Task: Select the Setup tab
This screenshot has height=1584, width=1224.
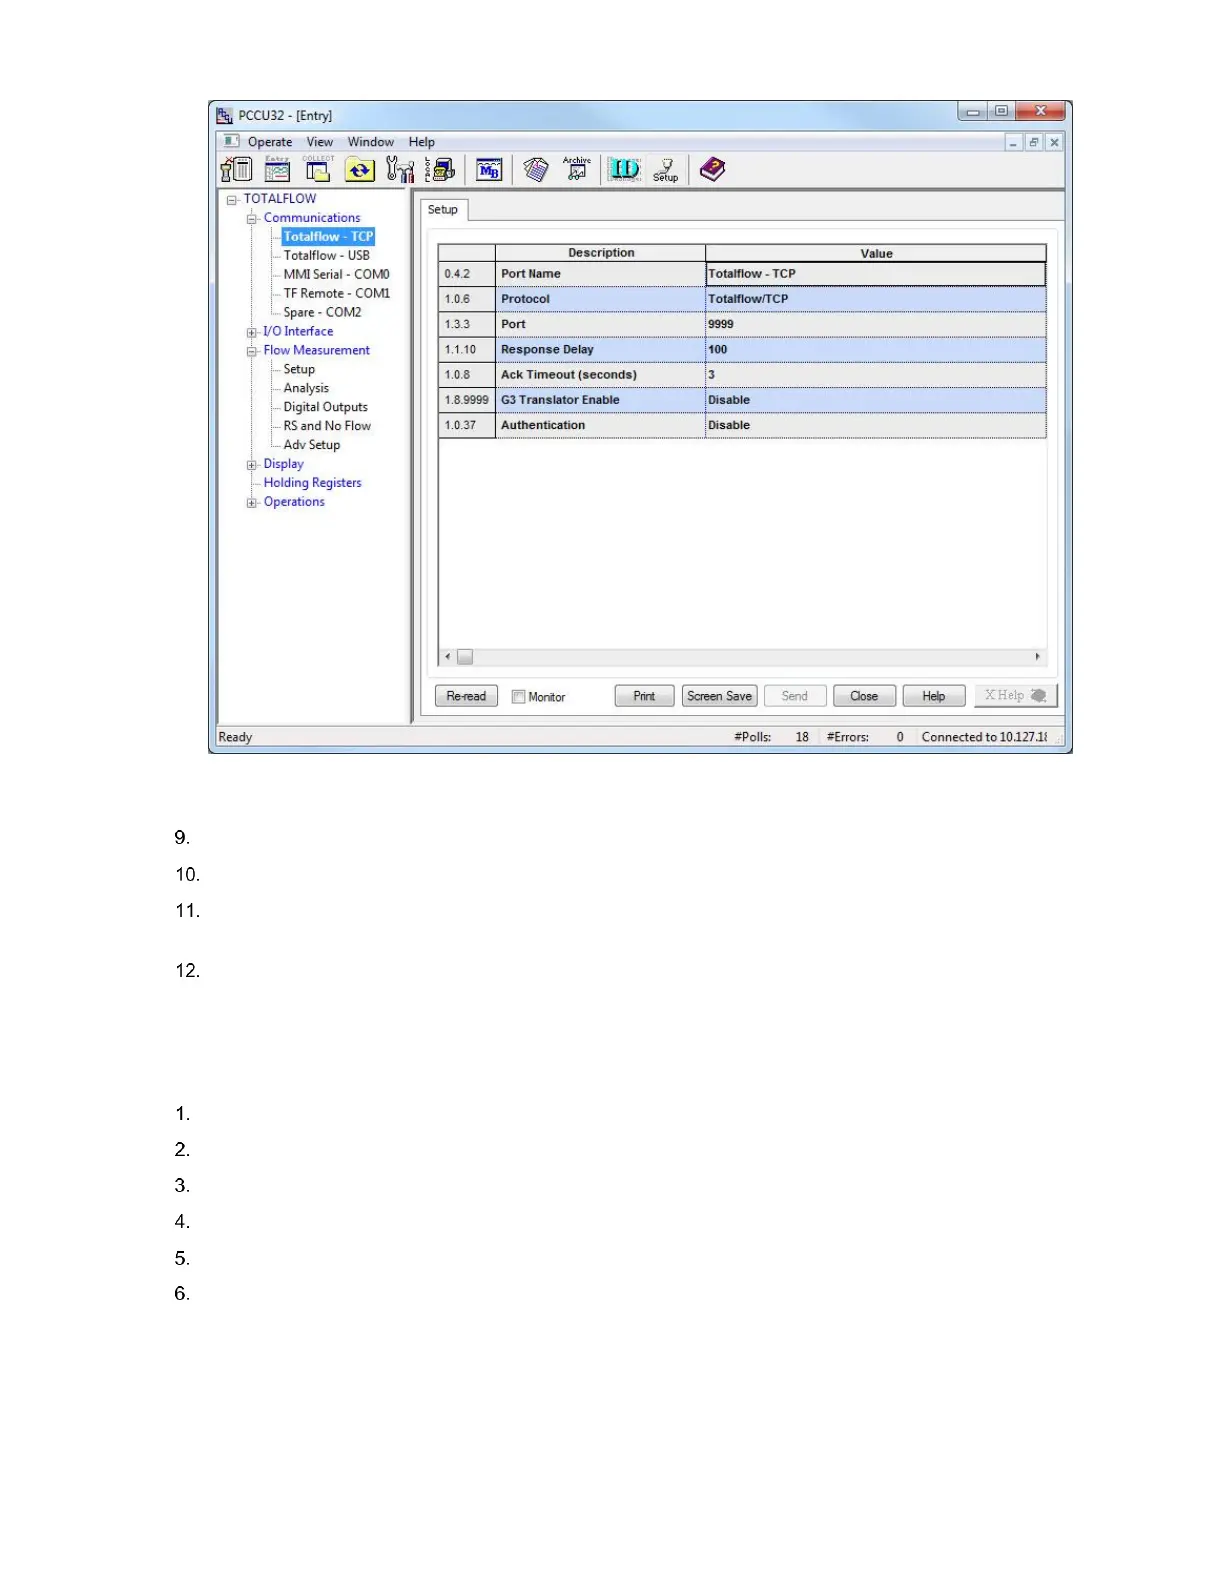Action: tap(443, 210)
